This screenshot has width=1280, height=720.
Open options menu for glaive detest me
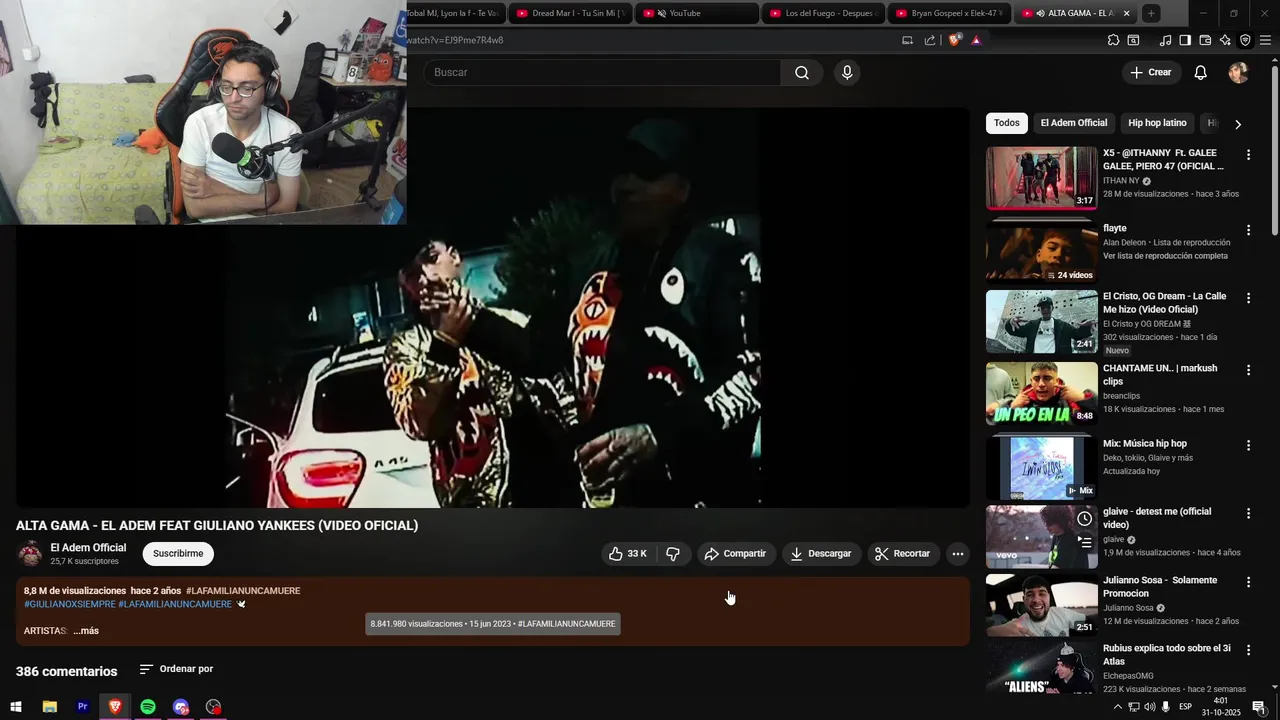[1248, 513]
